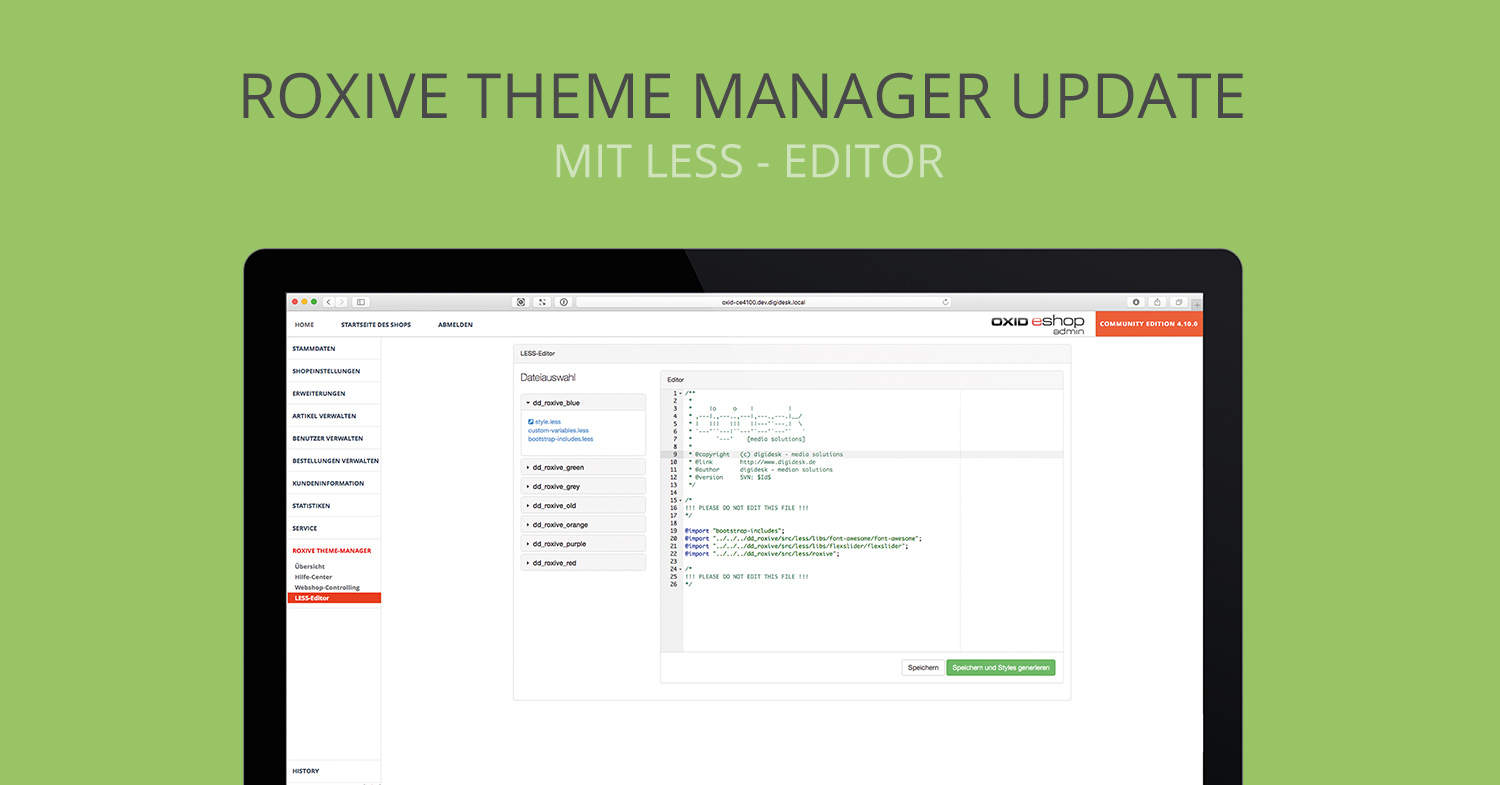Open the style.less file
Image resolution: width=1500 pixels, height=785 pixels.
[x=548, y=422]
